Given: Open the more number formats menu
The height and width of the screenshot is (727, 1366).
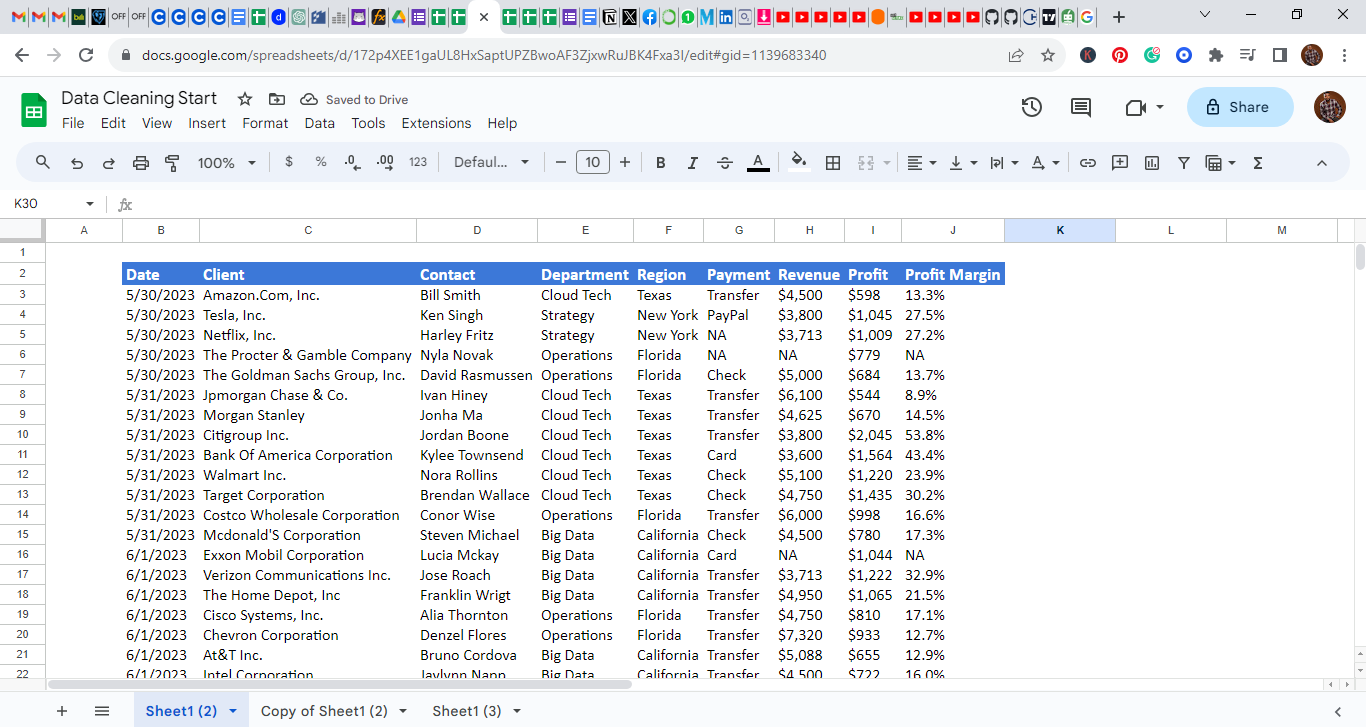Looking at the screenshot, I should point(418,162).
